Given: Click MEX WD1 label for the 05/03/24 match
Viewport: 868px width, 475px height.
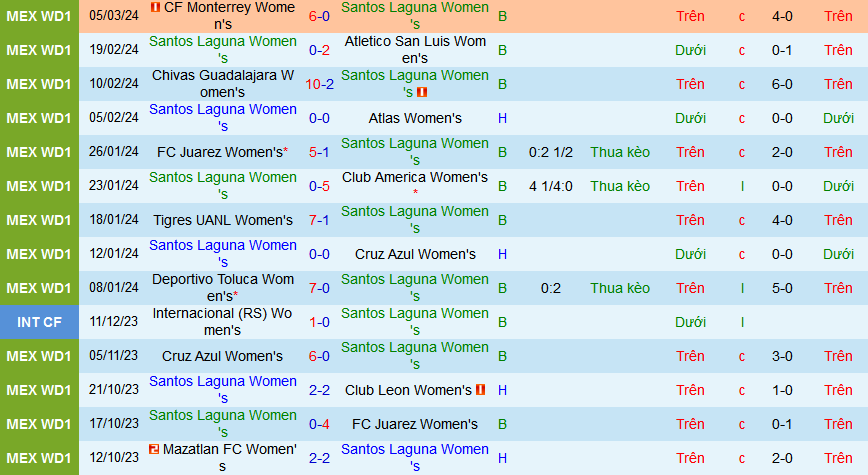Looking at the screenshot, I should click(x=38, y=16).
